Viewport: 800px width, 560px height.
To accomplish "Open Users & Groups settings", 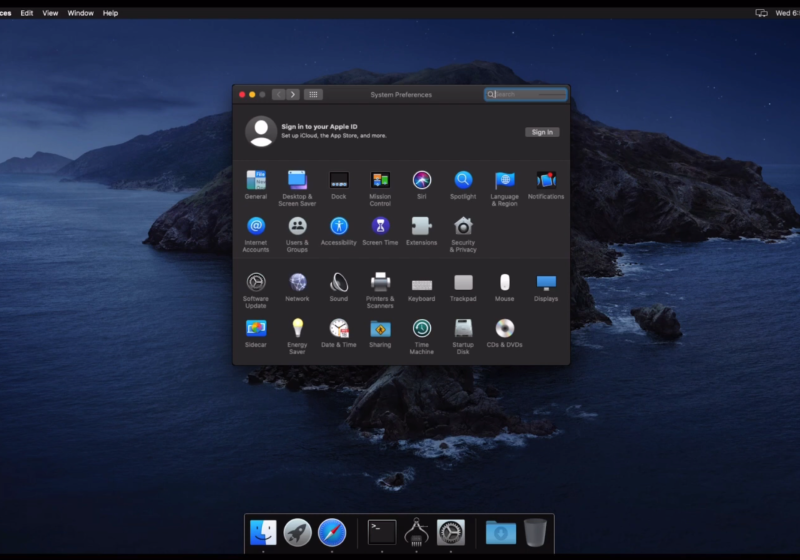I will [297, 227].
